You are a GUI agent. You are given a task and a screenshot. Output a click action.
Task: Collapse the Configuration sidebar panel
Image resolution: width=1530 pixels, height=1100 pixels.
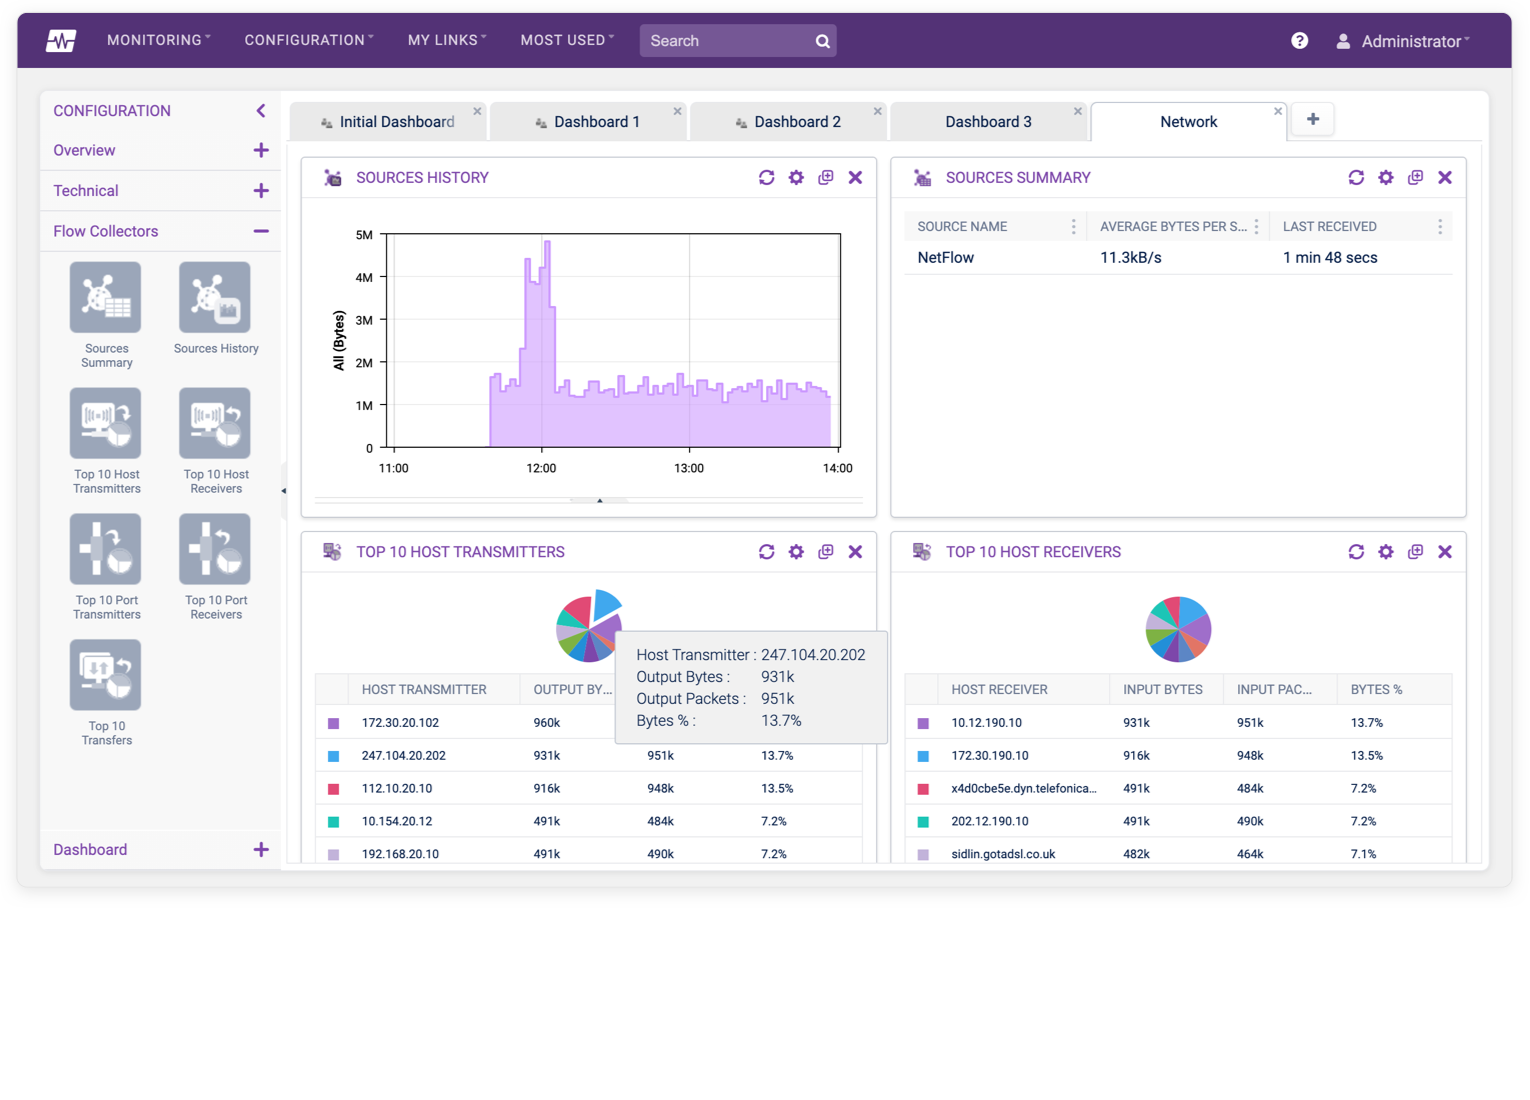(x=260, y=110)
